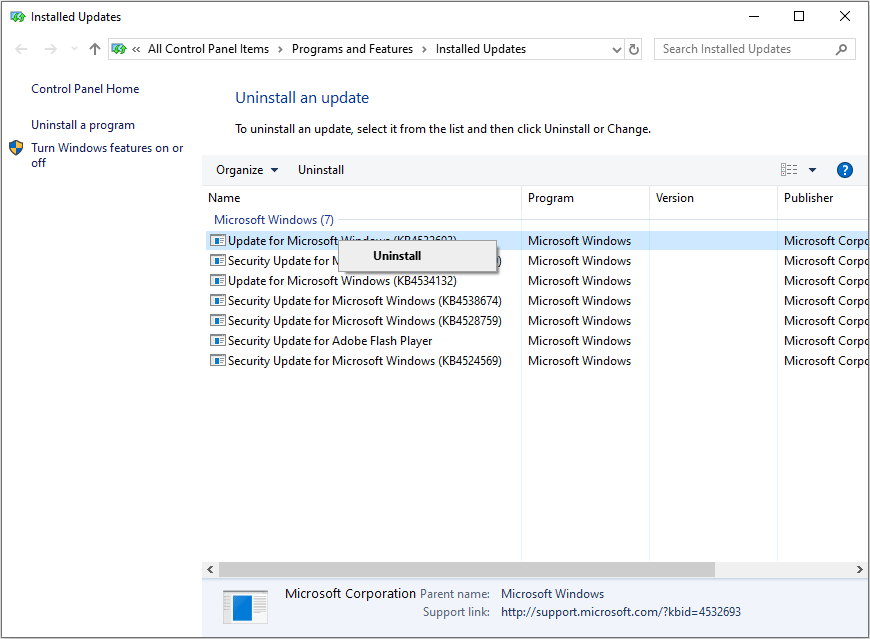
Task: Click icon of the KB4528759 update row
Action: click(218, 321)
